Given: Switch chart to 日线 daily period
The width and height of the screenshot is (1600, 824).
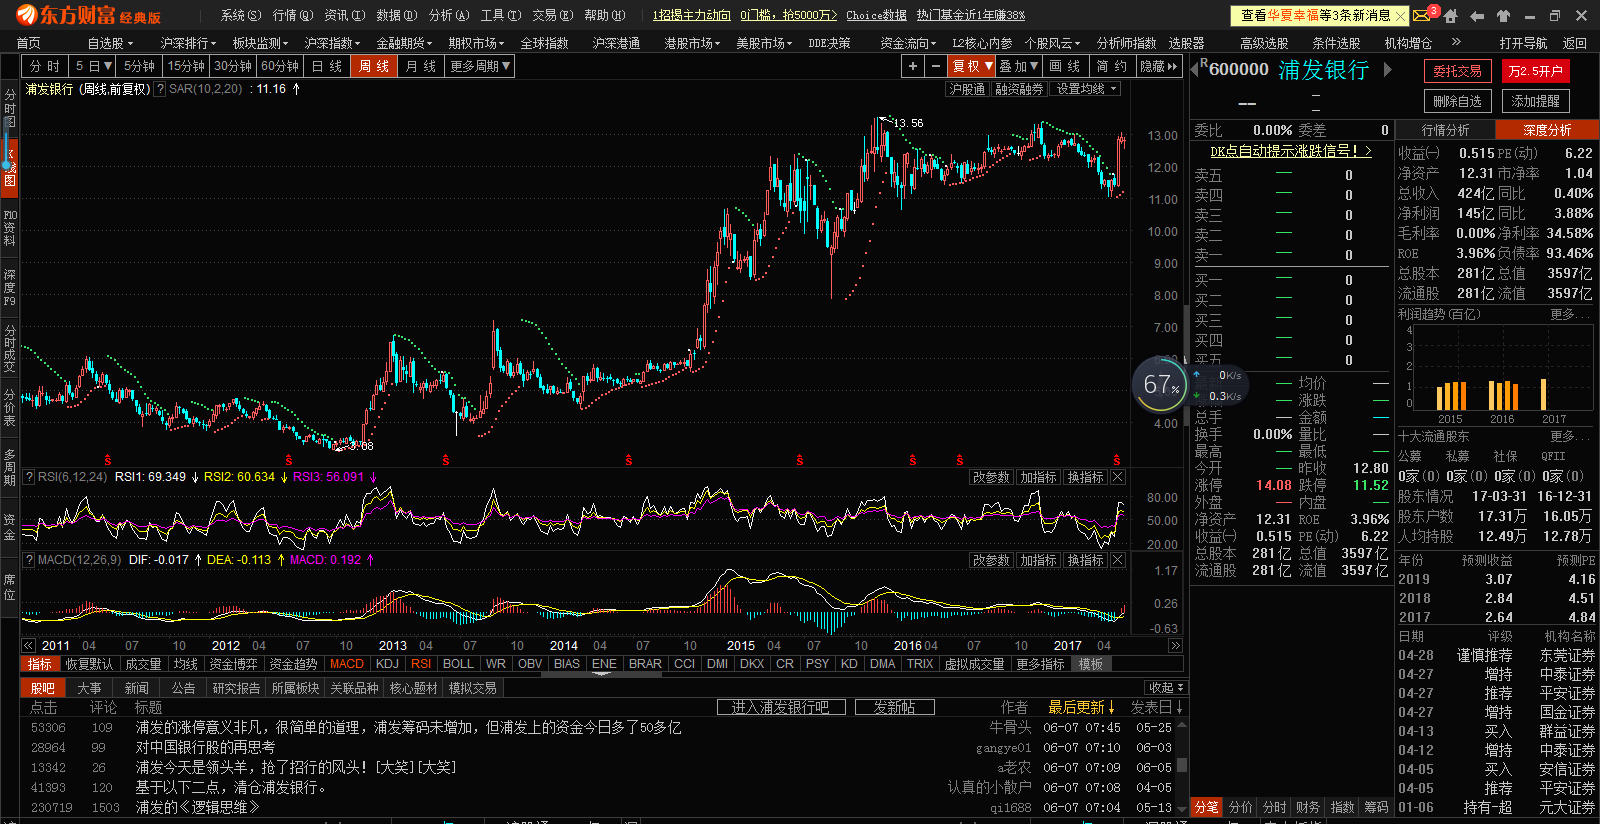Looking at the screenshot, I should coord(327,66).
